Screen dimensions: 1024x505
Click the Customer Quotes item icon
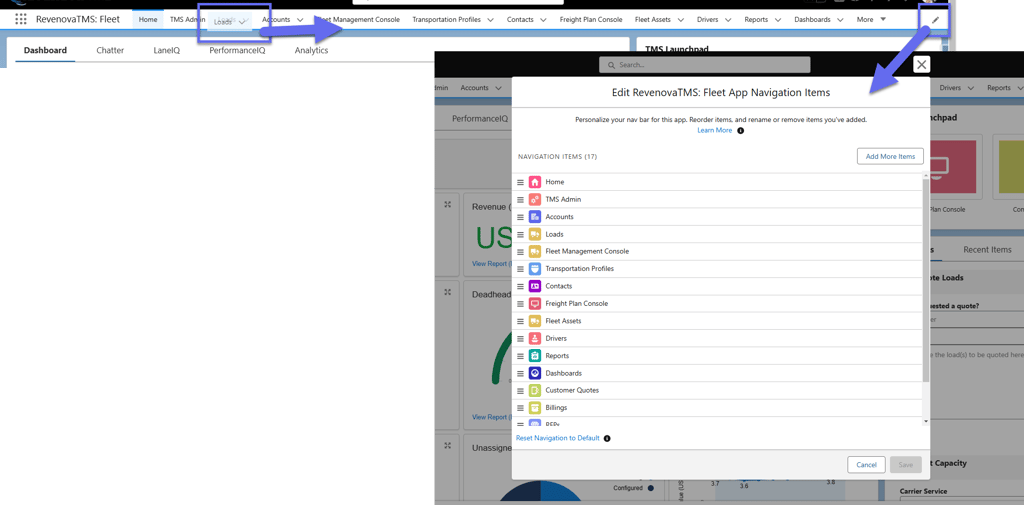[x=535, y=391]
